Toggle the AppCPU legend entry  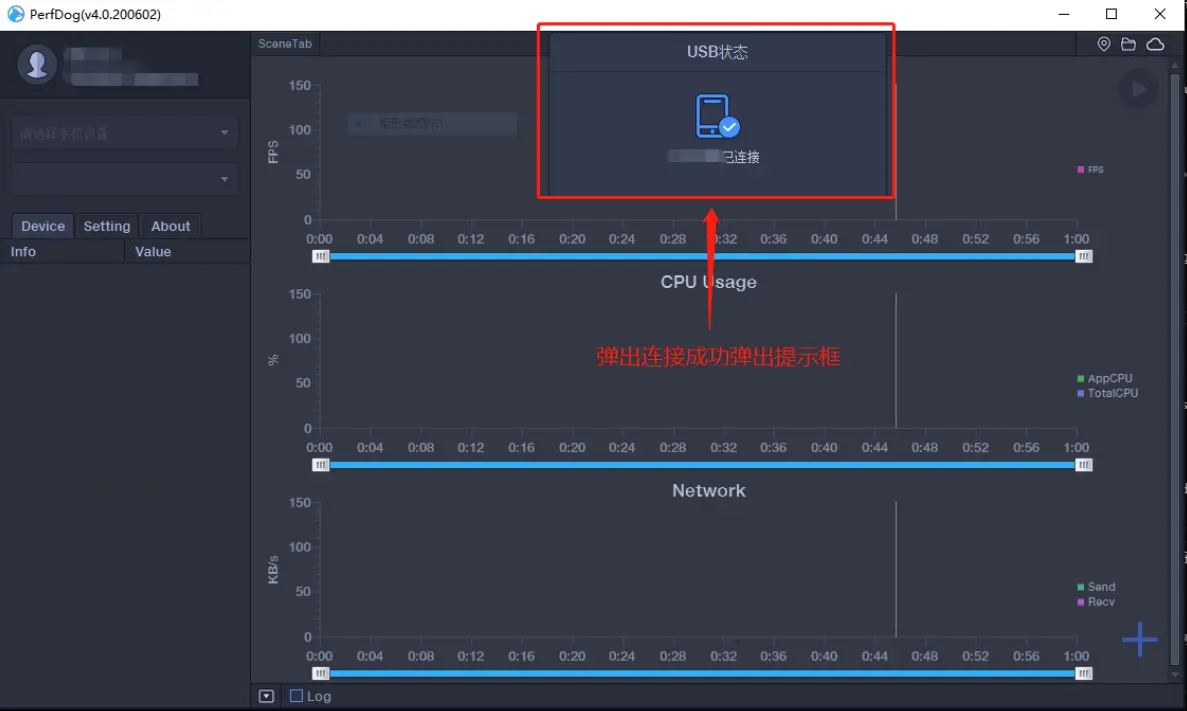click(x=1104, y=378)
